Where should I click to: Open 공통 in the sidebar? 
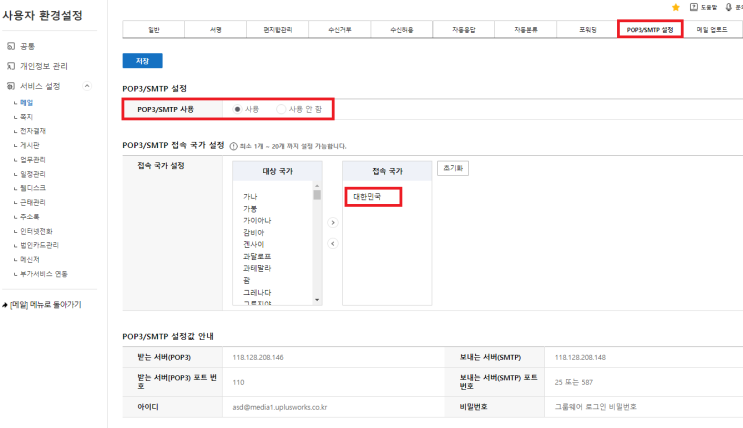tap(27, 46)
